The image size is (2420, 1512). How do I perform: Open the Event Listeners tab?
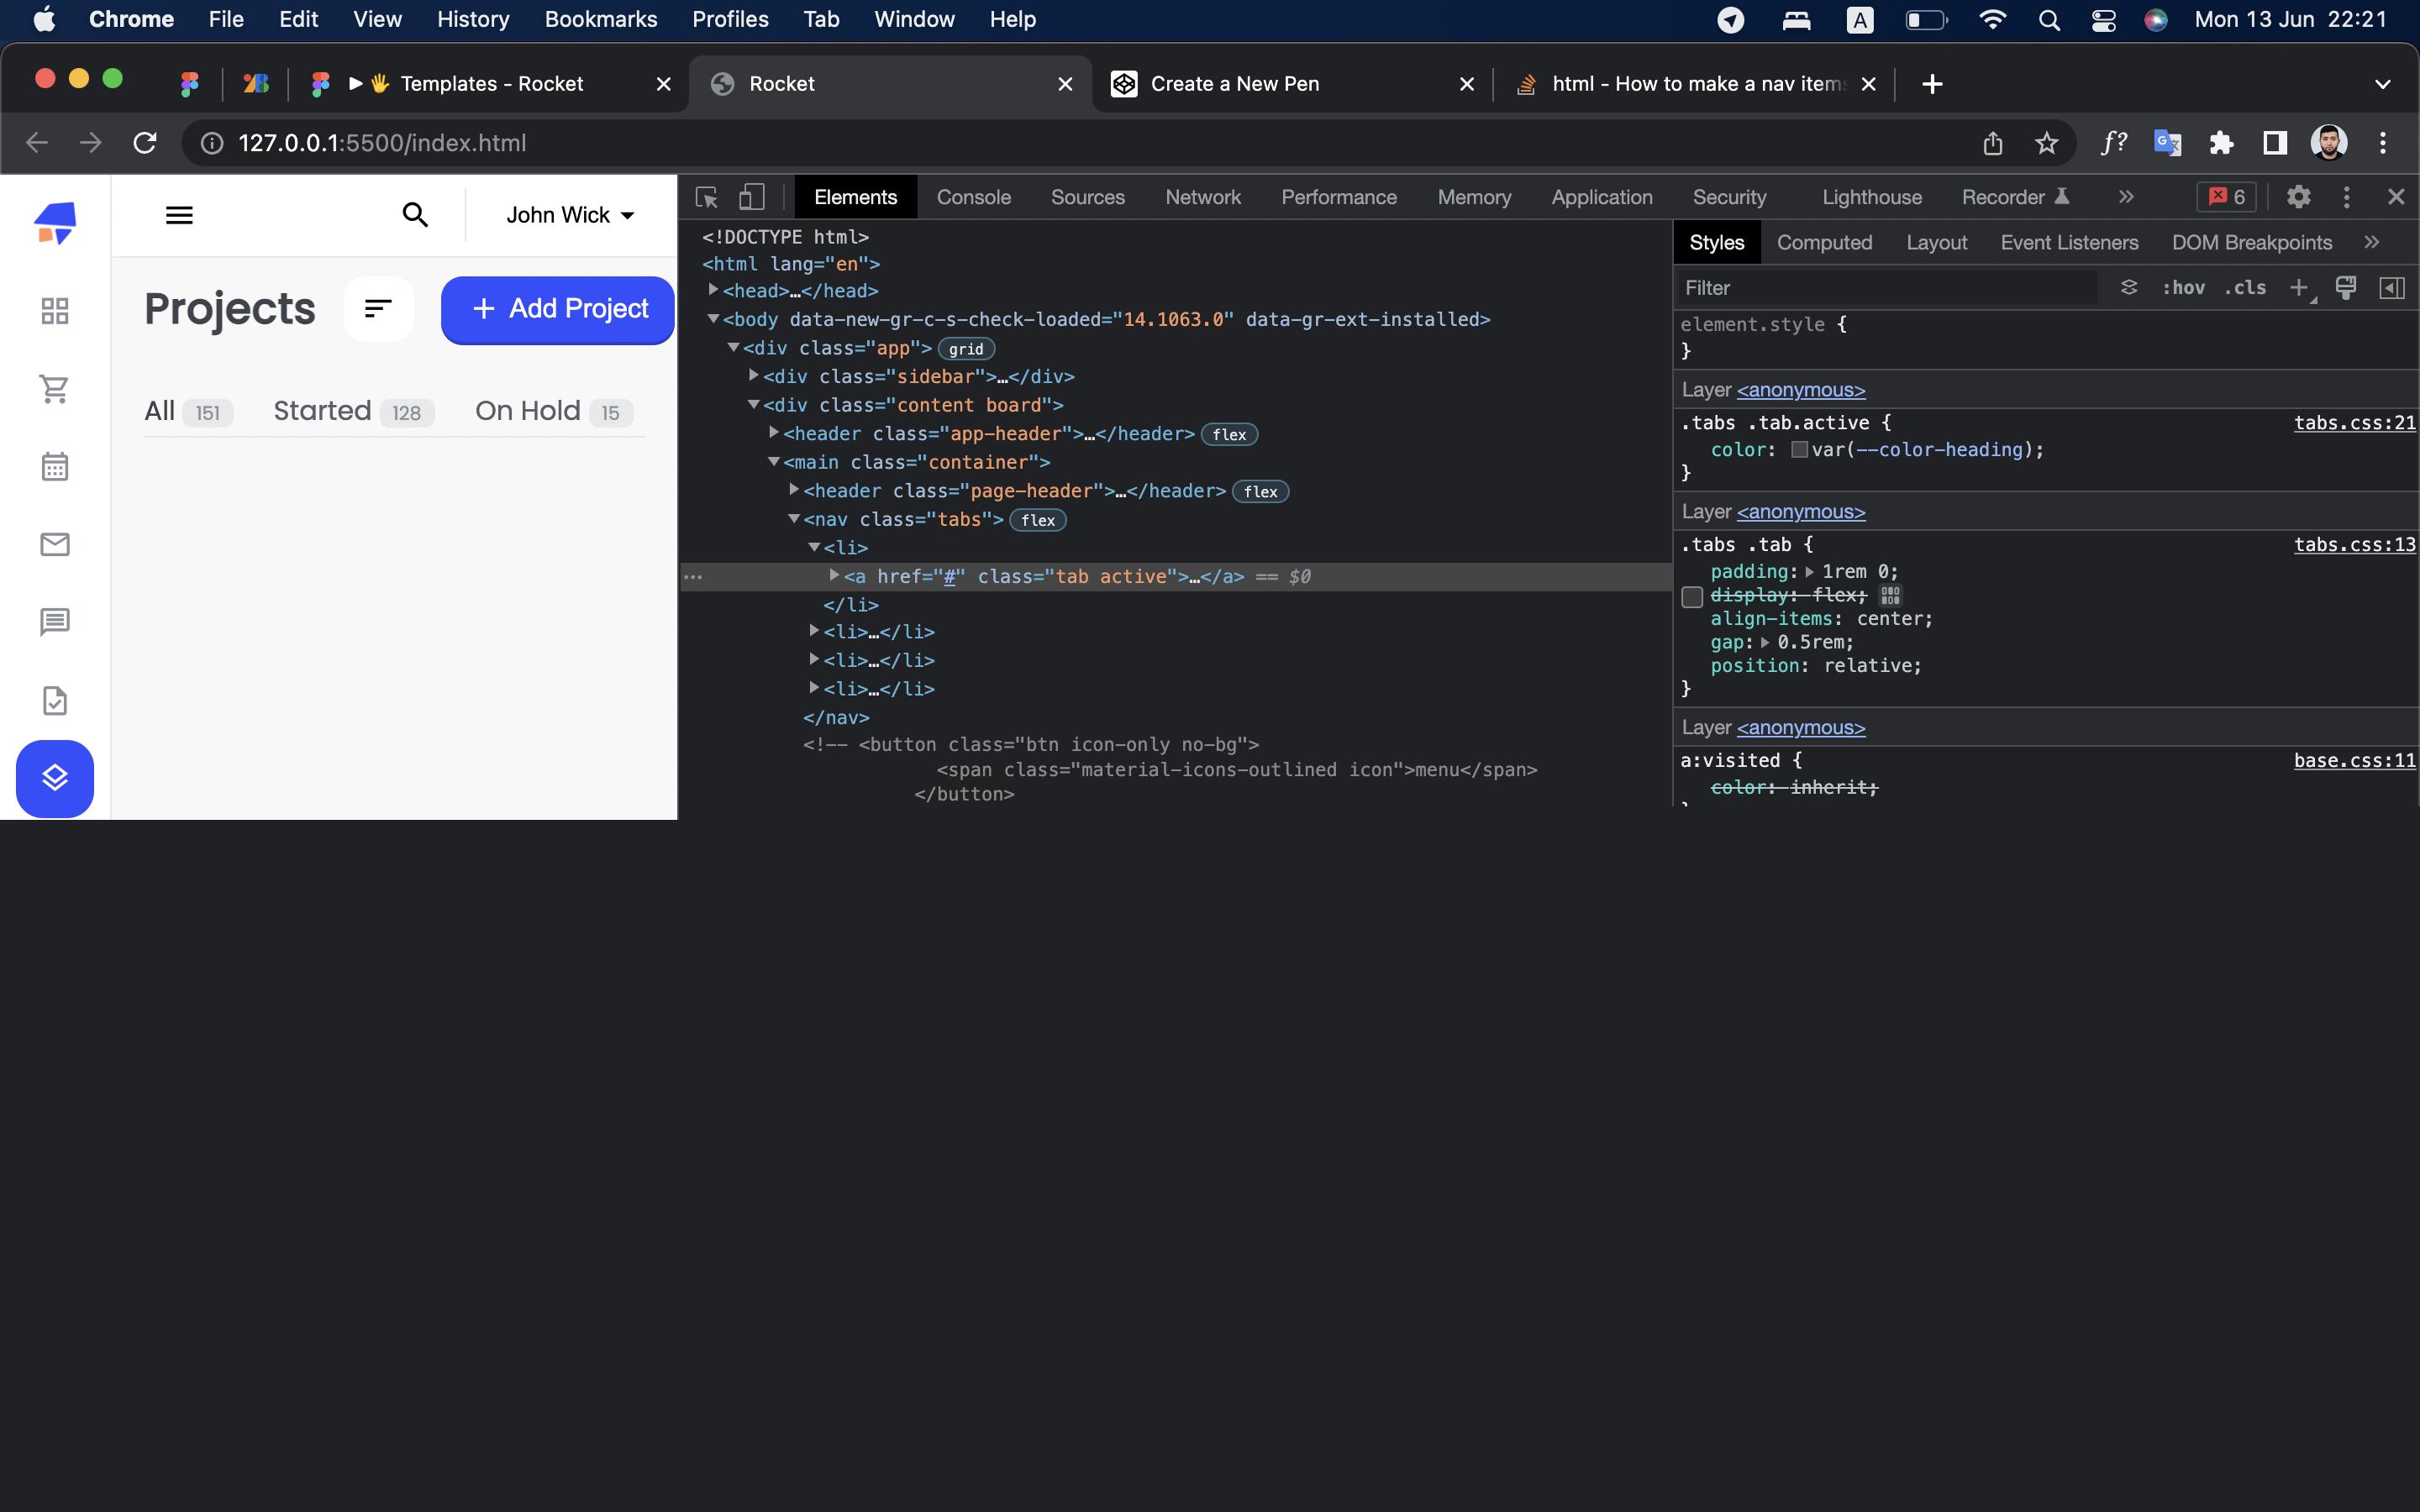coord(2069,243)
